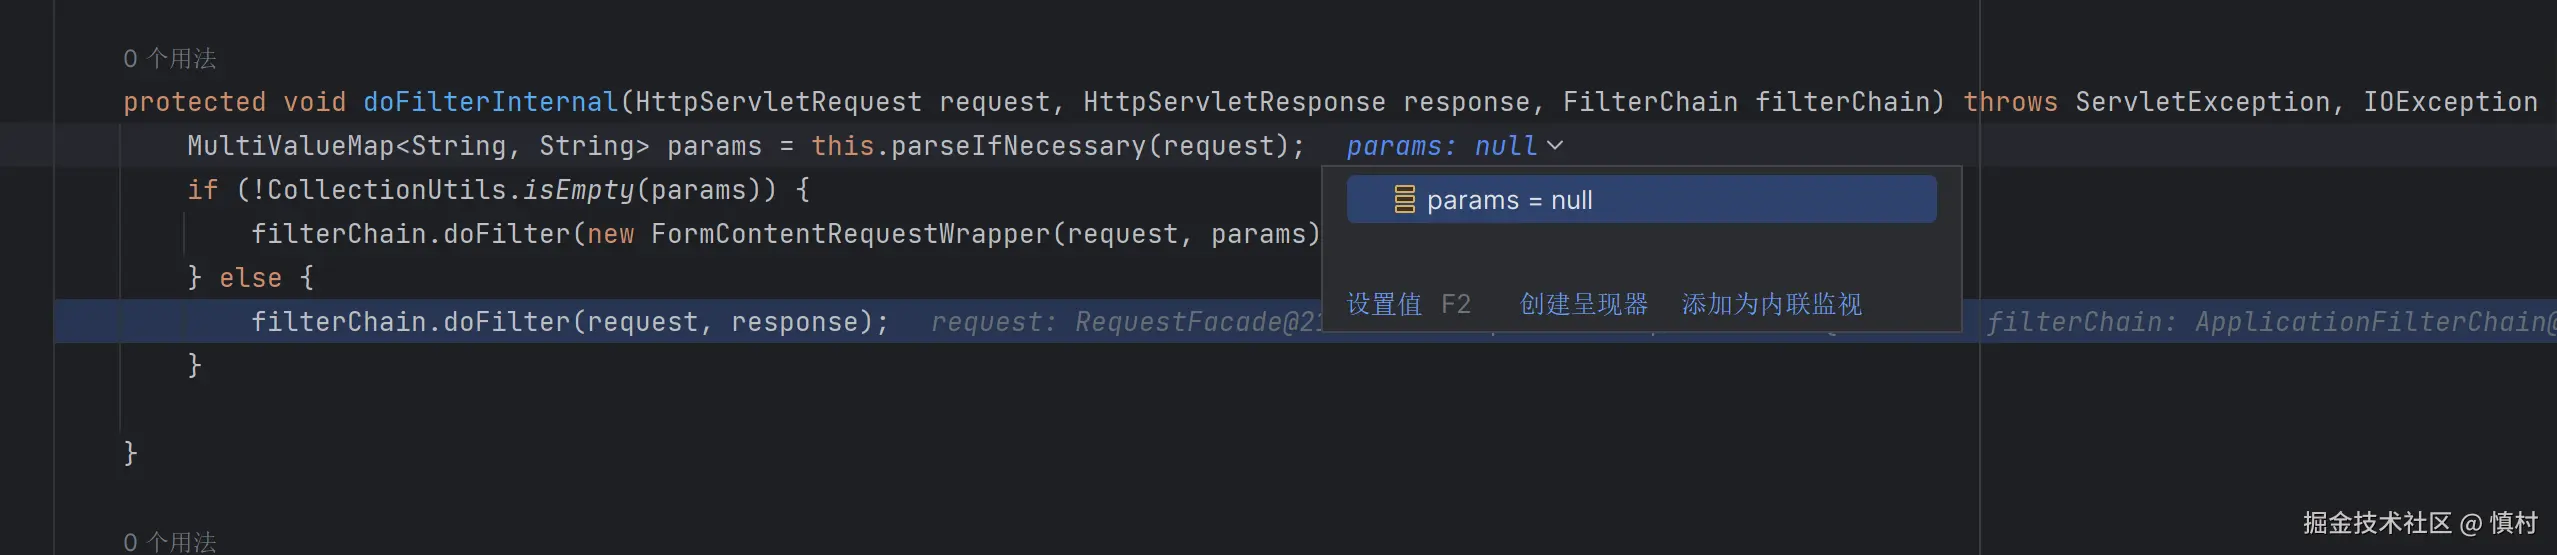Expand the inline params: null chevron

click(x=1555, y=146)
